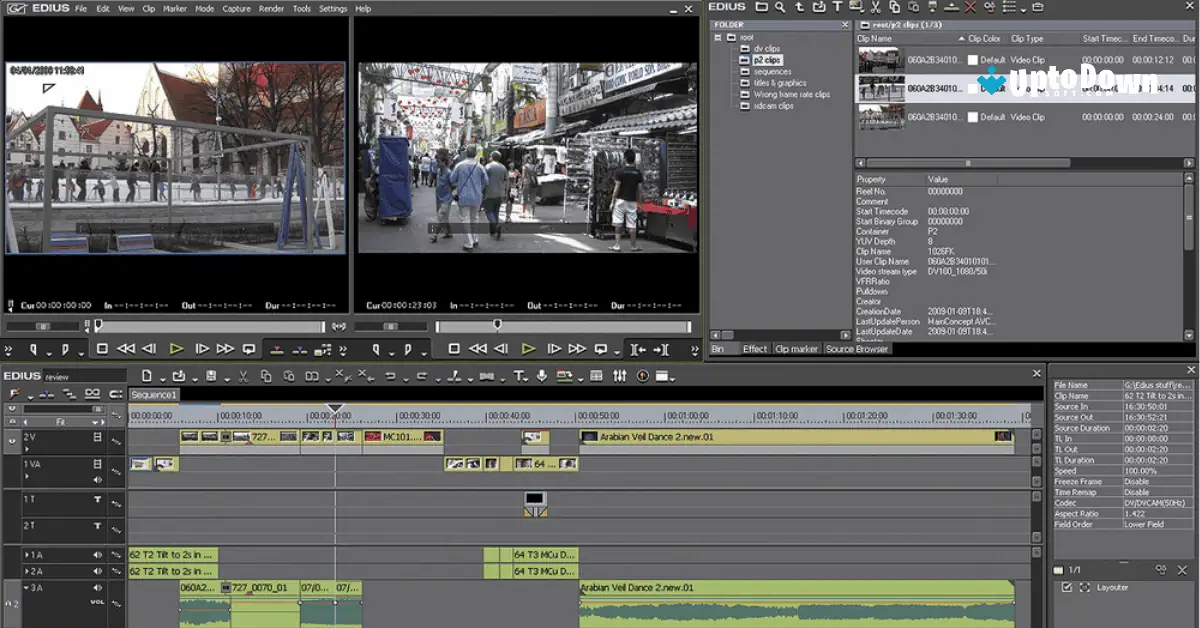This screenshot has width=1200, height=628.
Task: Click the Add Title icon in the bin toolbar
Action: [839, 7]
